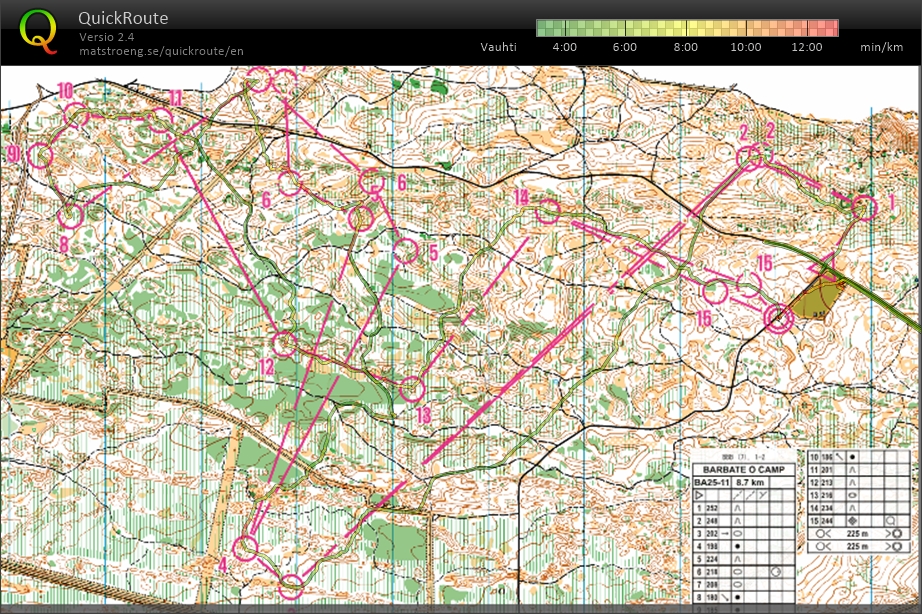Select the 12:00 pace scale label
Viewport: 922px width, 614px height.
806,47
